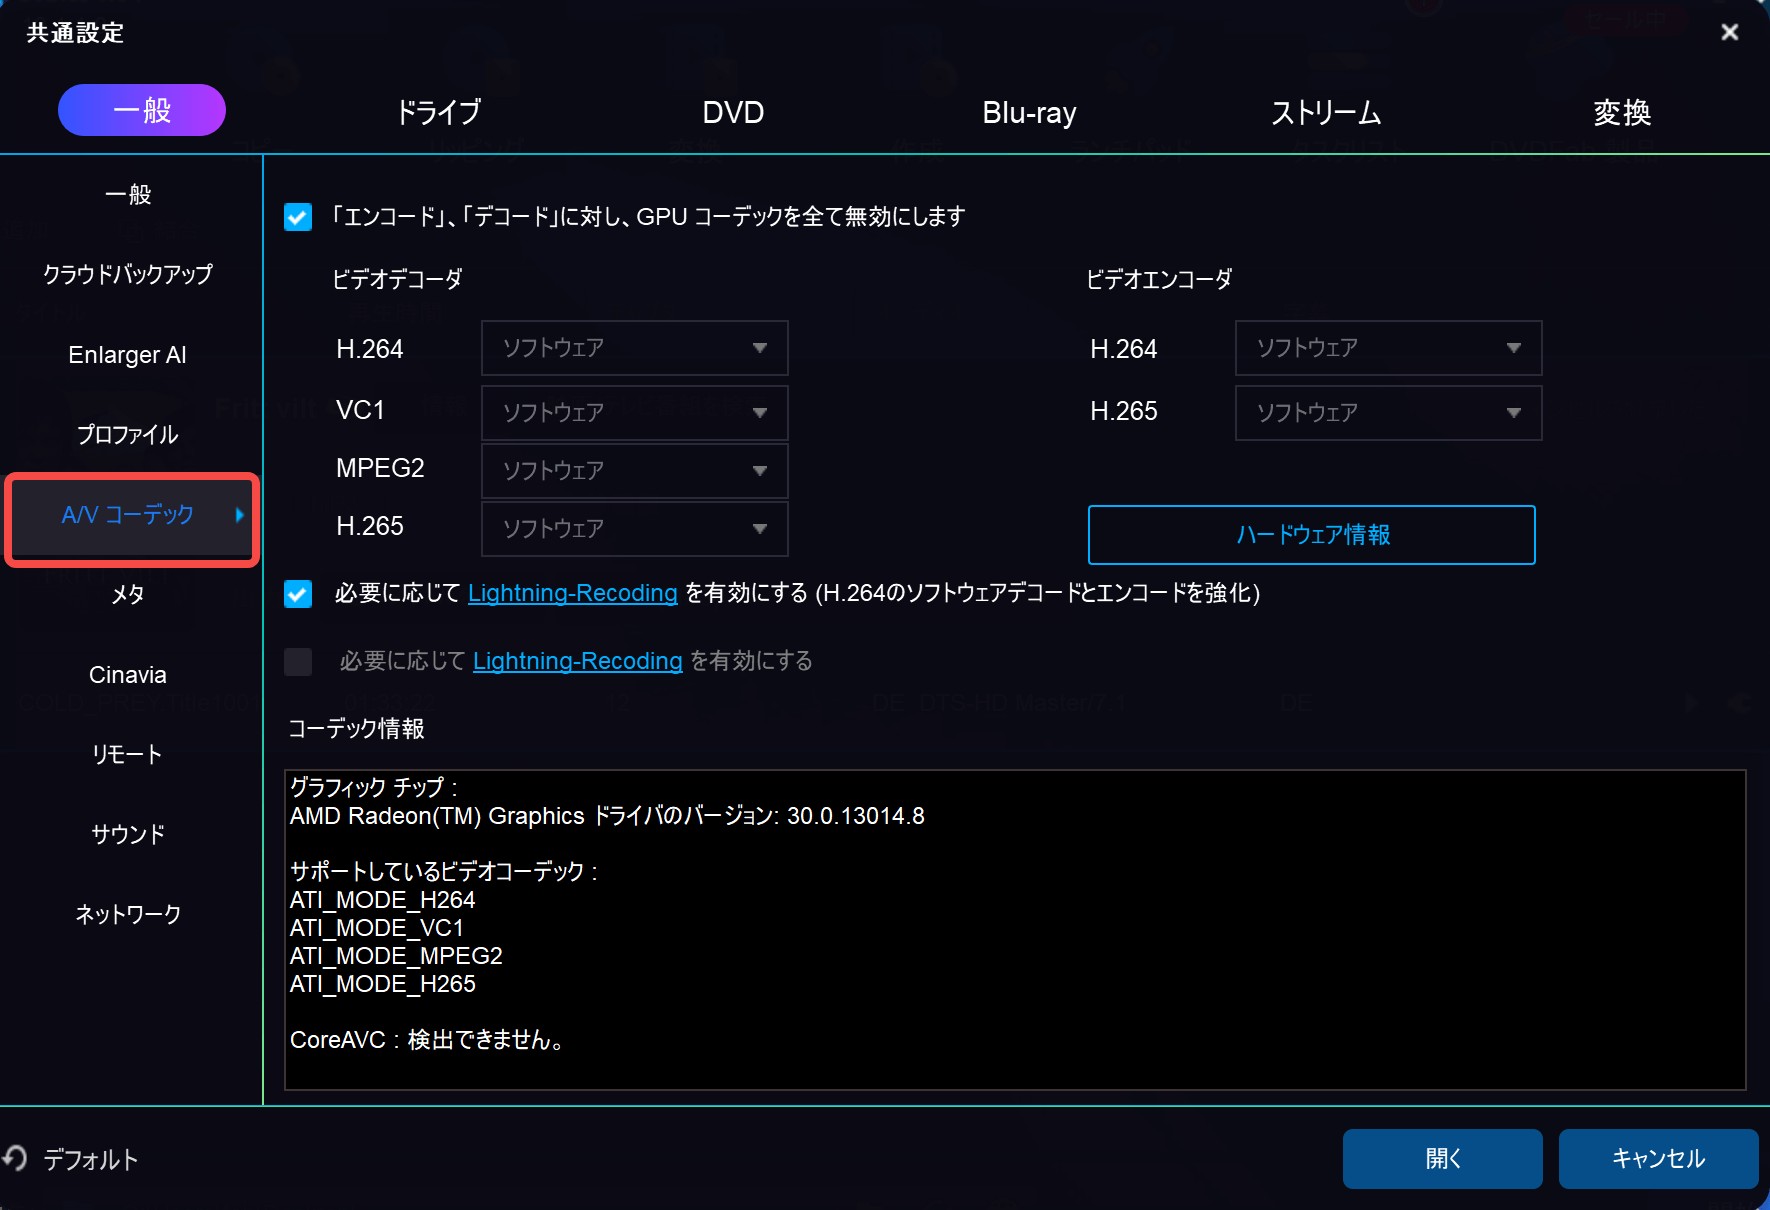Screen dimensions: 1770x1210
Task: Switch to the ドライブ tab
Action: click(438, 112)
